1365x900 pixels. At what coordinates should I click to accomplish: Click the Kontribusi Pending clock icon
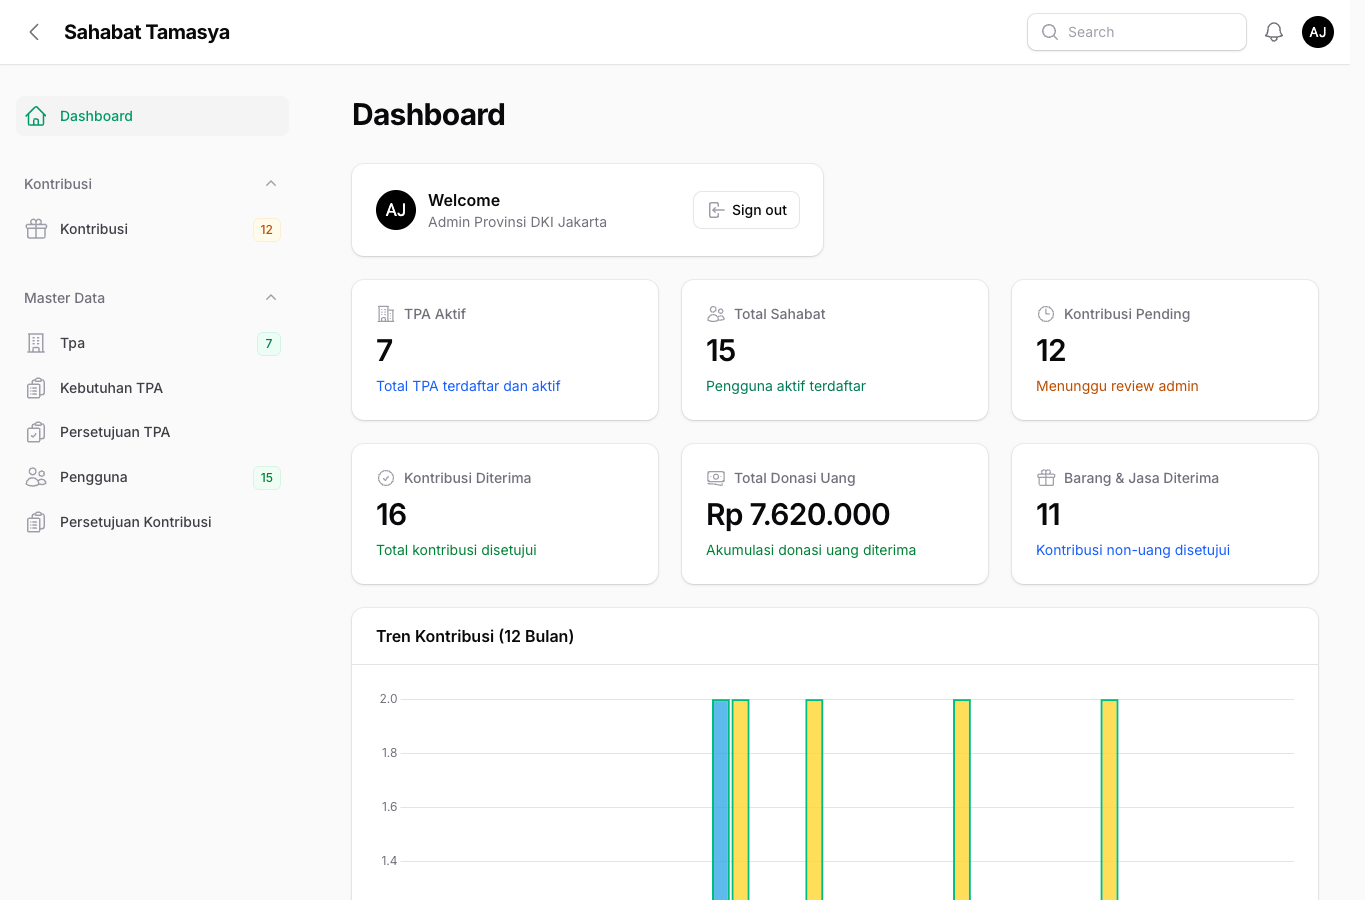click(x=1046, y=314)
